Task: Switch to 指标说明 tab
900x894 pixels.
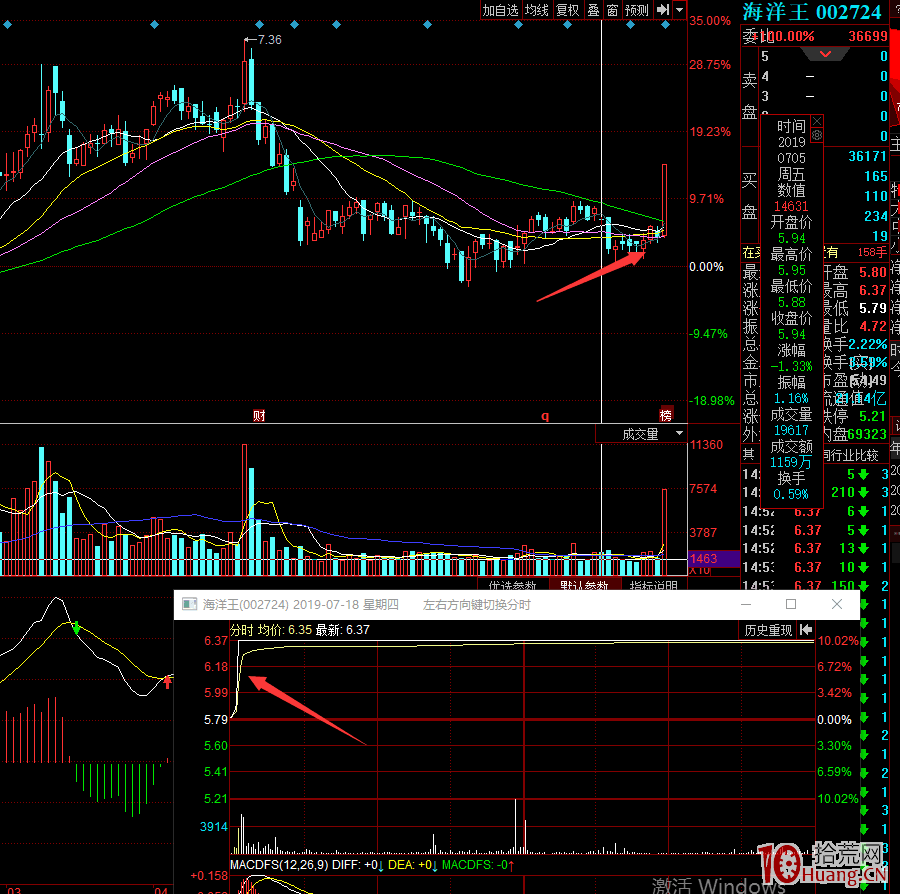Action: [x=653, y=585]
